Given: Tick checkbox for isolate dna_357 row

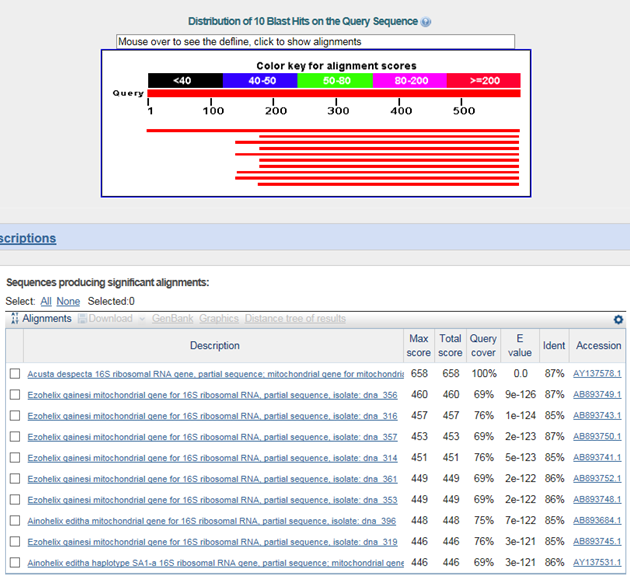Looking at the screenshot, I should pyautogui.click(x=15, y=436).
